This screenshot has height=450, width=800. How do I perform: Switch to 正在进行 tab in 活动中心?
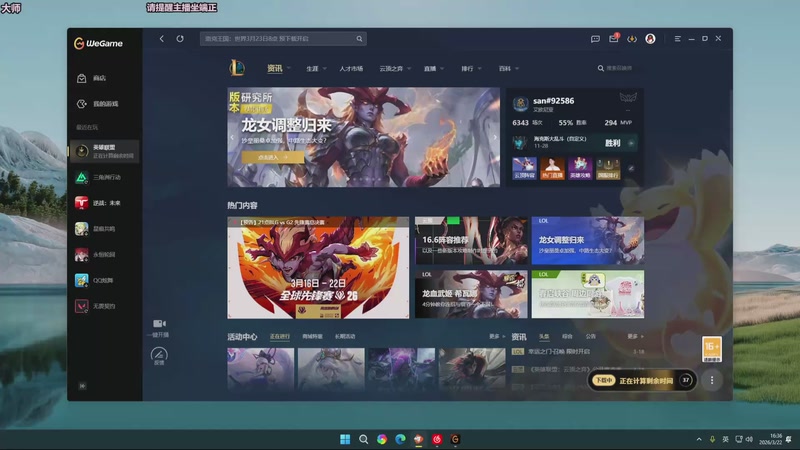click(280, 336)
